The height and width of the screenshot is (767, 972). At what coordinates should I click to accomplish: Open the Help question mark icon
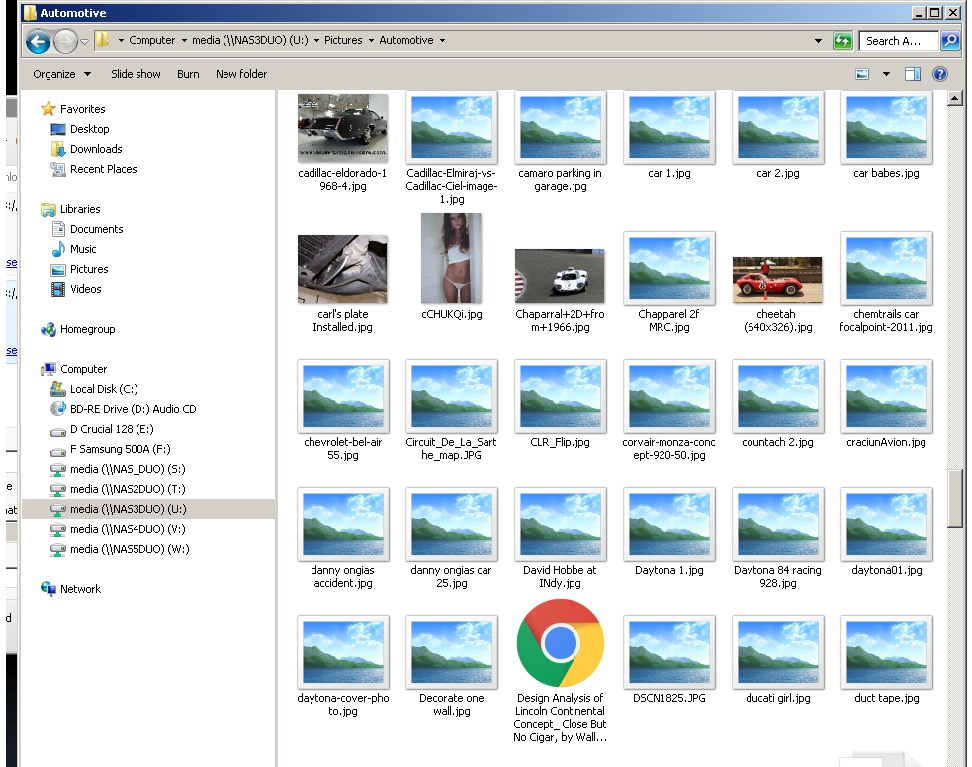pyautogui.click(x=939, y=74)
